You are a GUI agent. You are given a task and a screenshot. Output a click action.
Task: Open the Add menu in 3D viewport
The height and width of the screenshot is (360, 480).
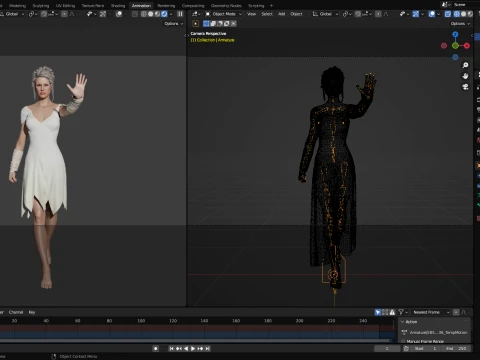[282, 14]
